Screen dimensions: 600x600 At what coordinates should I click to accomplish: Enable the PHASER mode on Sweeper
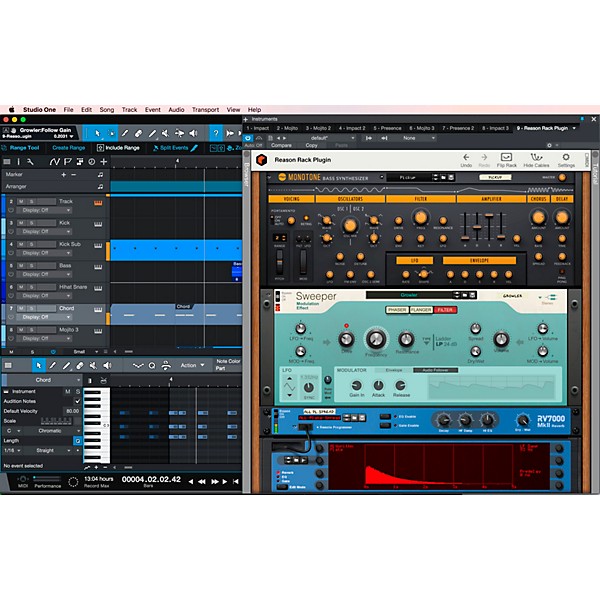coord(397,310)
